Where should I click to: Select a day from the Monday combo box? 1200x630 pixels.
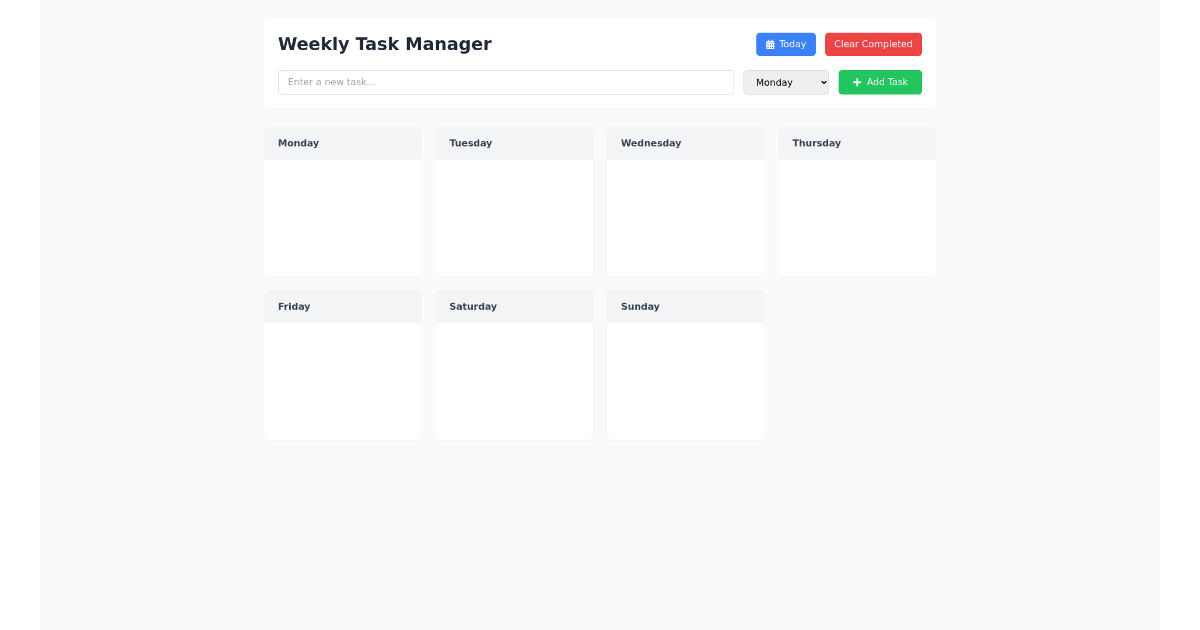(x=786, y=82)
